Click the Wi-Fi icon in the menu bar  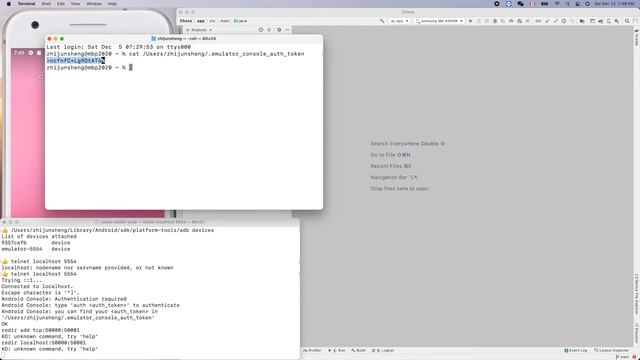tap(557, 4)
